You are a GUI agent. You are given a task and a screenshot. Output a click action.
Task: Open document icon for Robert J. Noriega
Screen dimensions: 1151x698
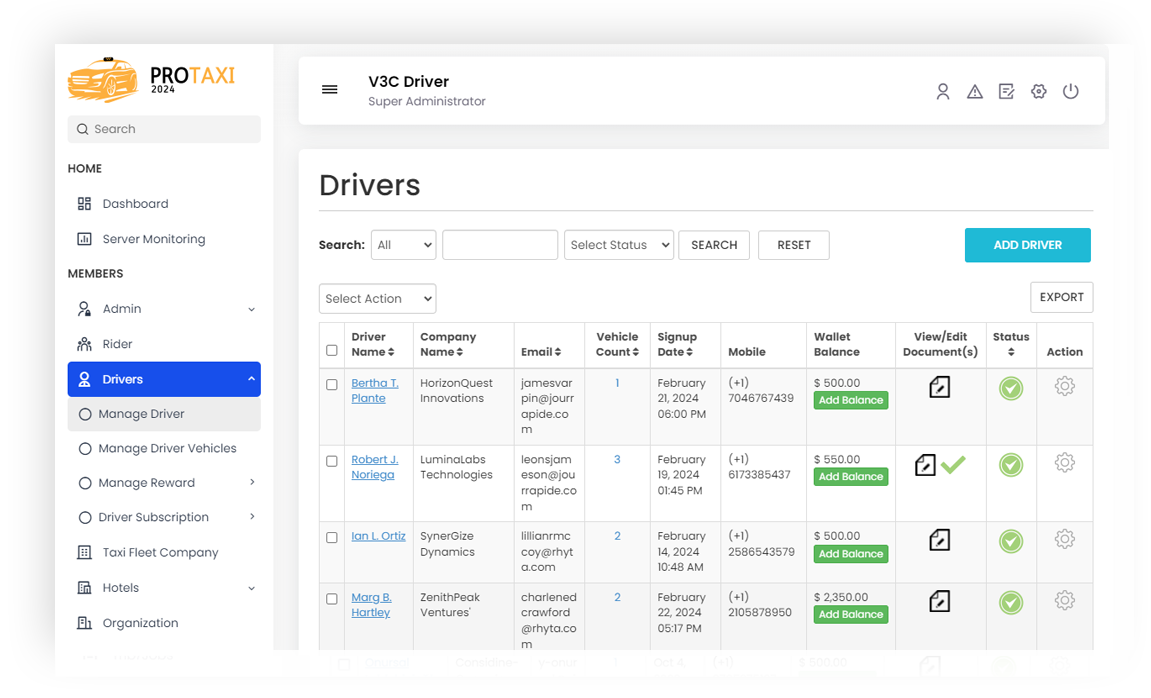pyautogui.click(x=925, y=465)
